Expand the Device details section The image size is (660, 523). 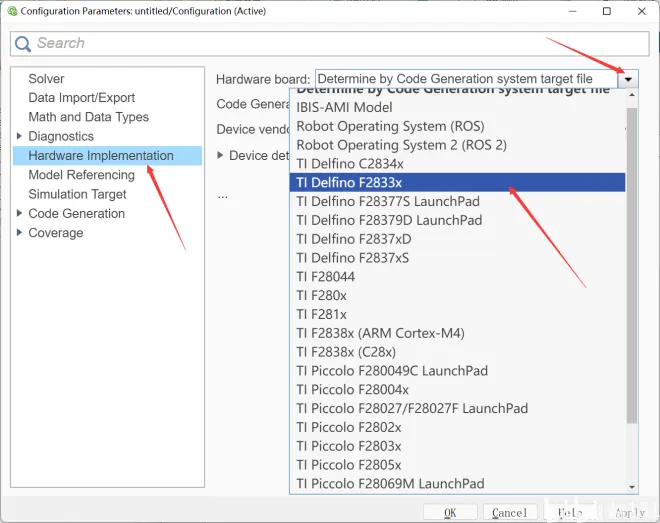pos(220,155)
